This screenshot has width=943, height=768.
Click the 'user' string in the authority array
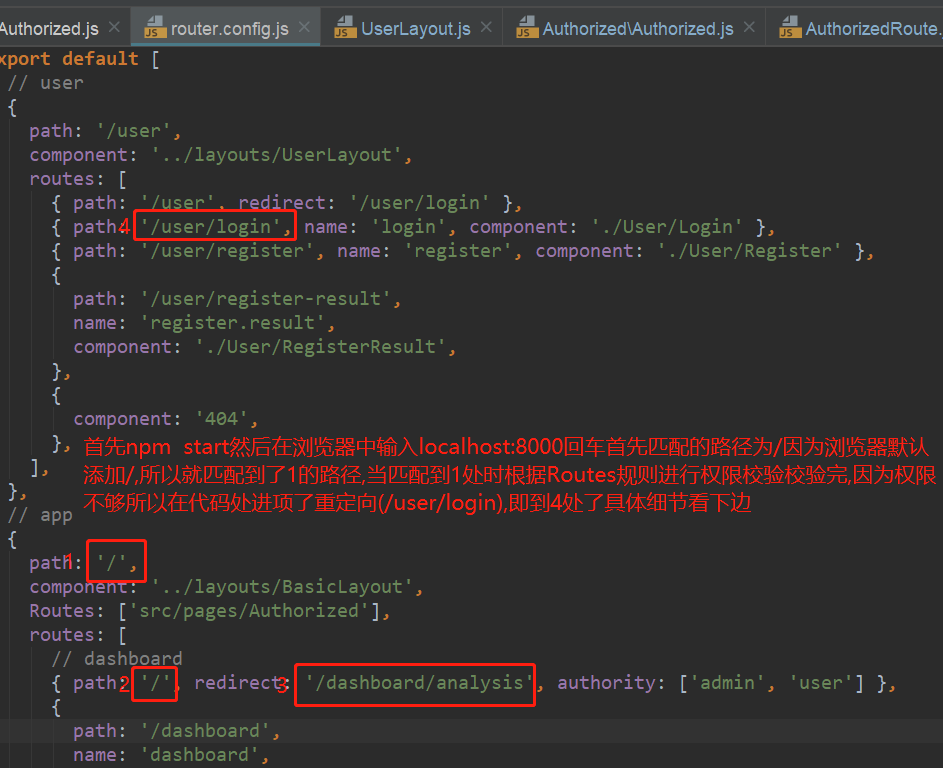tap(820, 683)
